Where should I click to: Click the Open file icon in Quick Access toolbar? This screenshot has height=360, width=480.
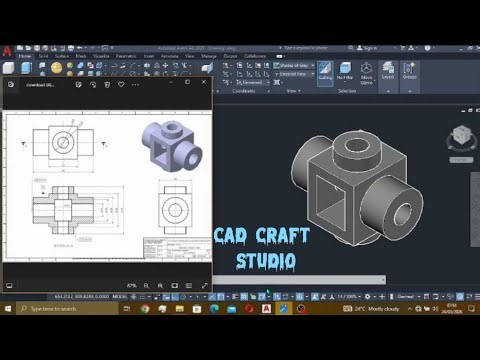[x=28, y=48]
